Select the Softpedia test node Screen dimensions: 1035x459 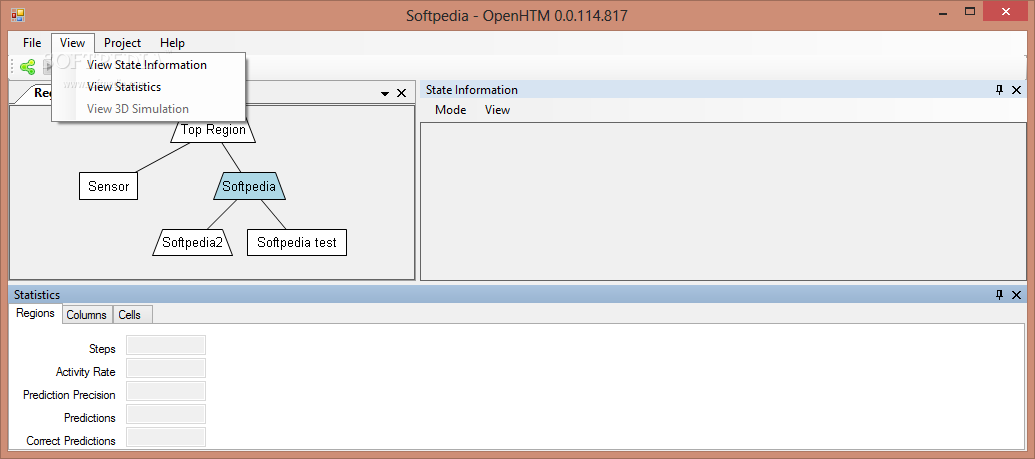[297, 242]
